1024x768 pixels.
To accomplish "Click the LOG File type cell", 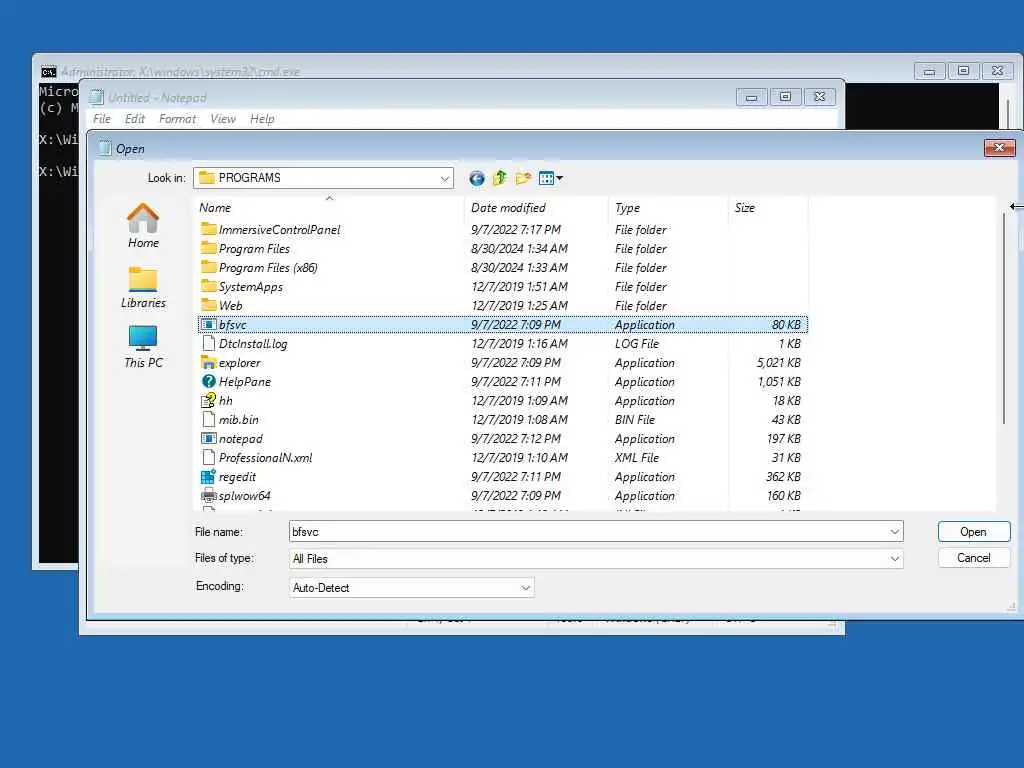I will [x=637, y=344].
